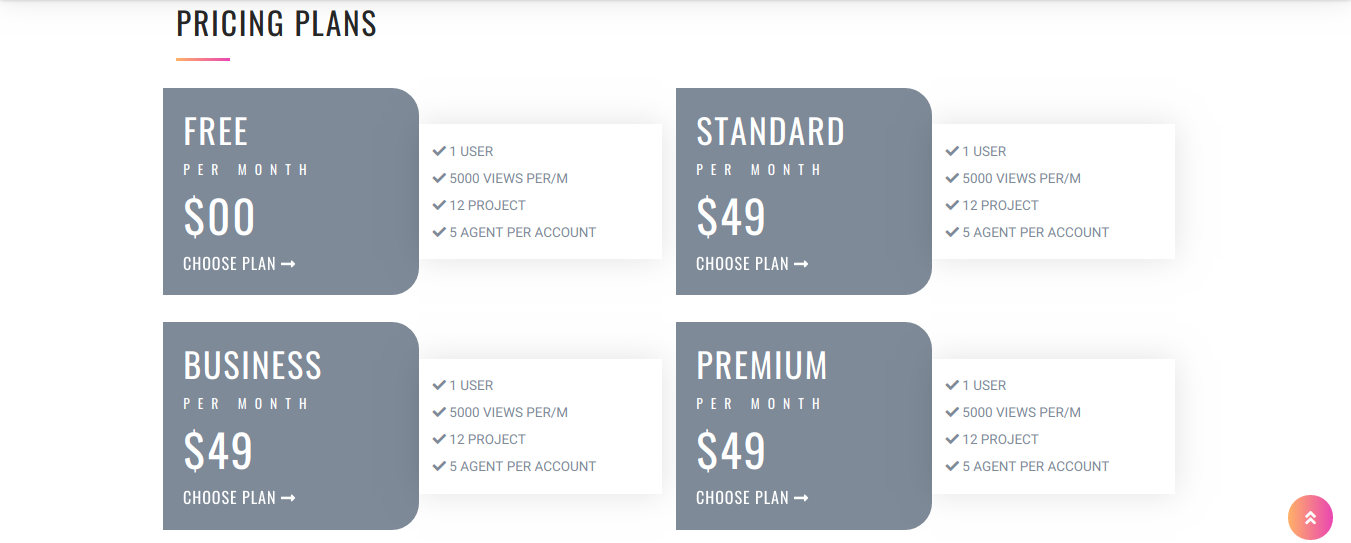Click the scroll-to-top double chevron button
The height and width of the screenshot is (543, 1351).
point(1310,518)
